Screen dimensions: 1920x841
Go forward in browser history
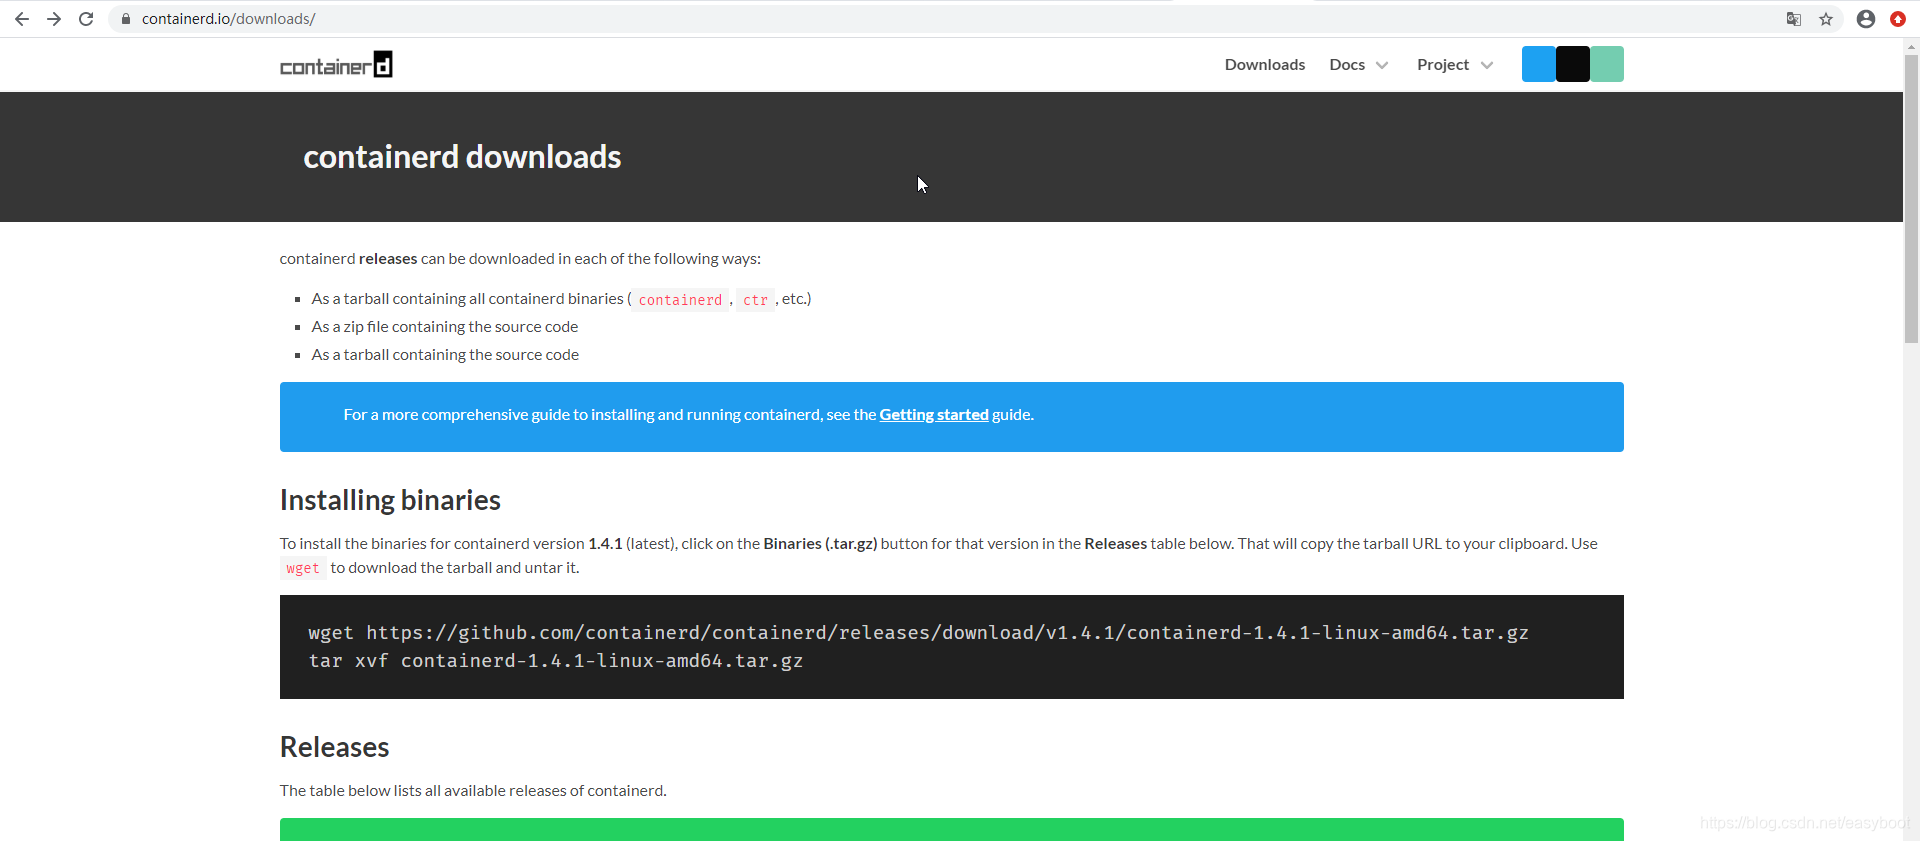tap(54, 19)
